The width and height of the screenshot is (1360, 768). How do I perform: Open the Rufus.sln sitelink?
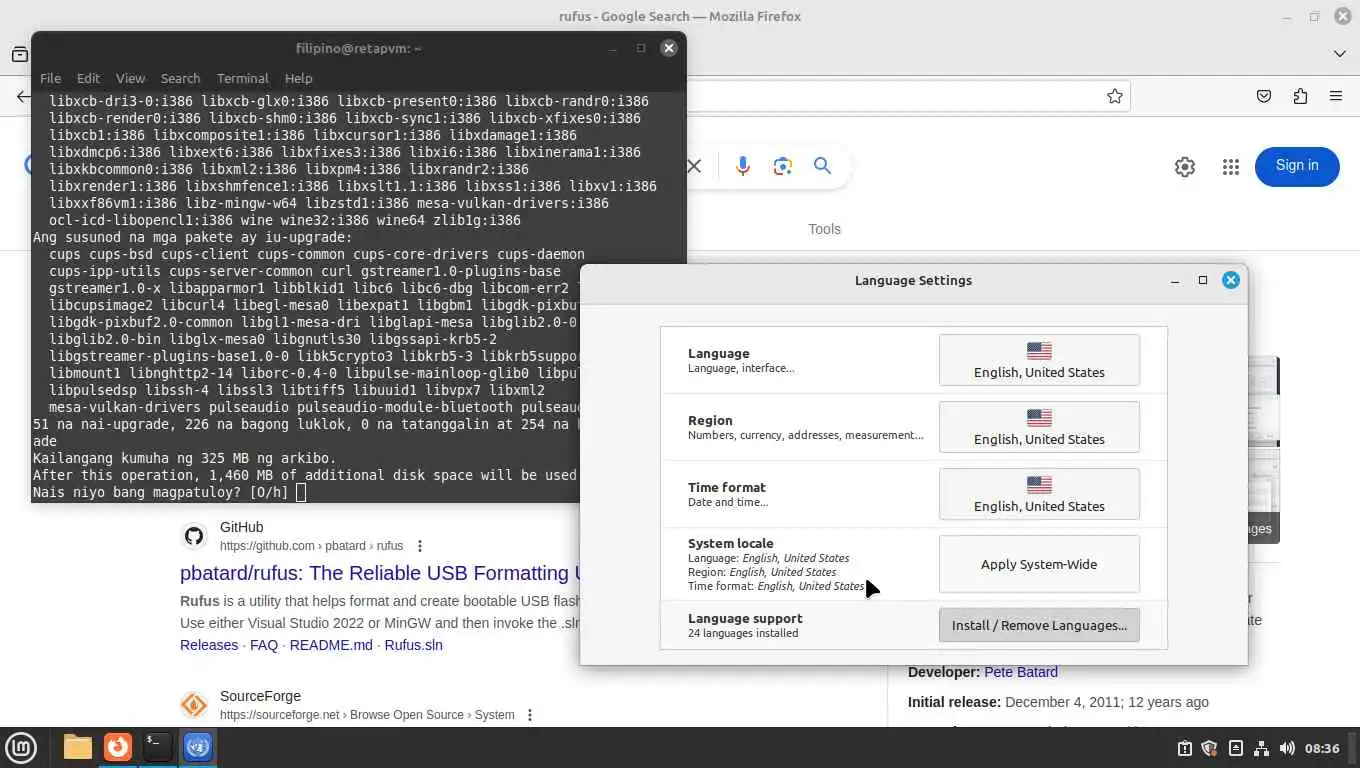(x=414, y=645)
